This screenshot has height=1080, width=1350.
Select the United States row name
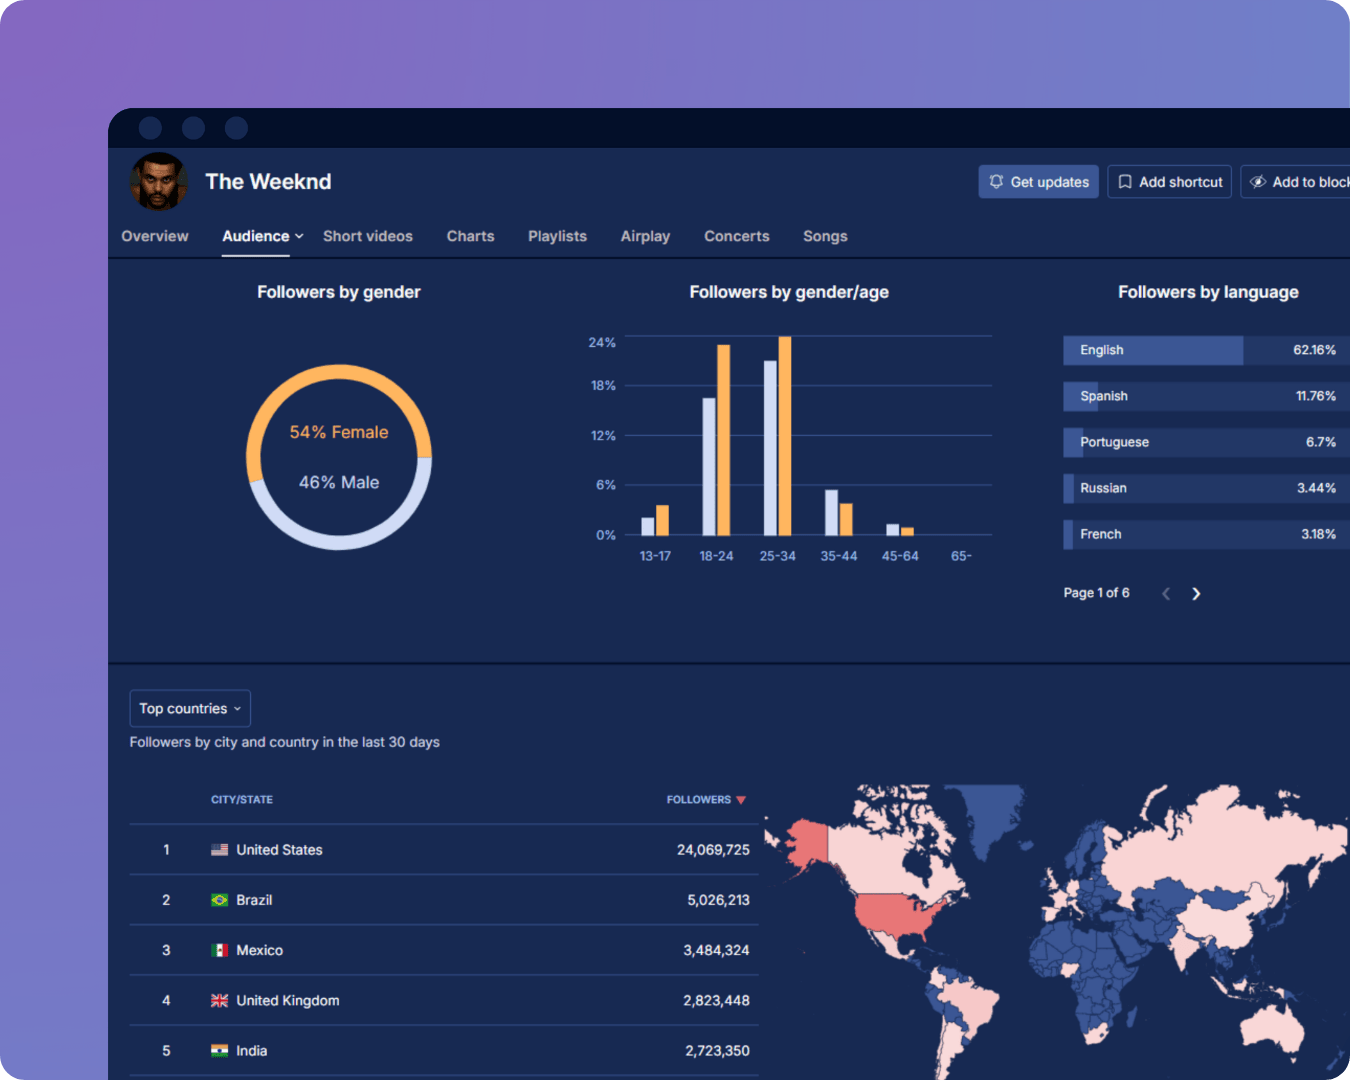click(279, 850)
